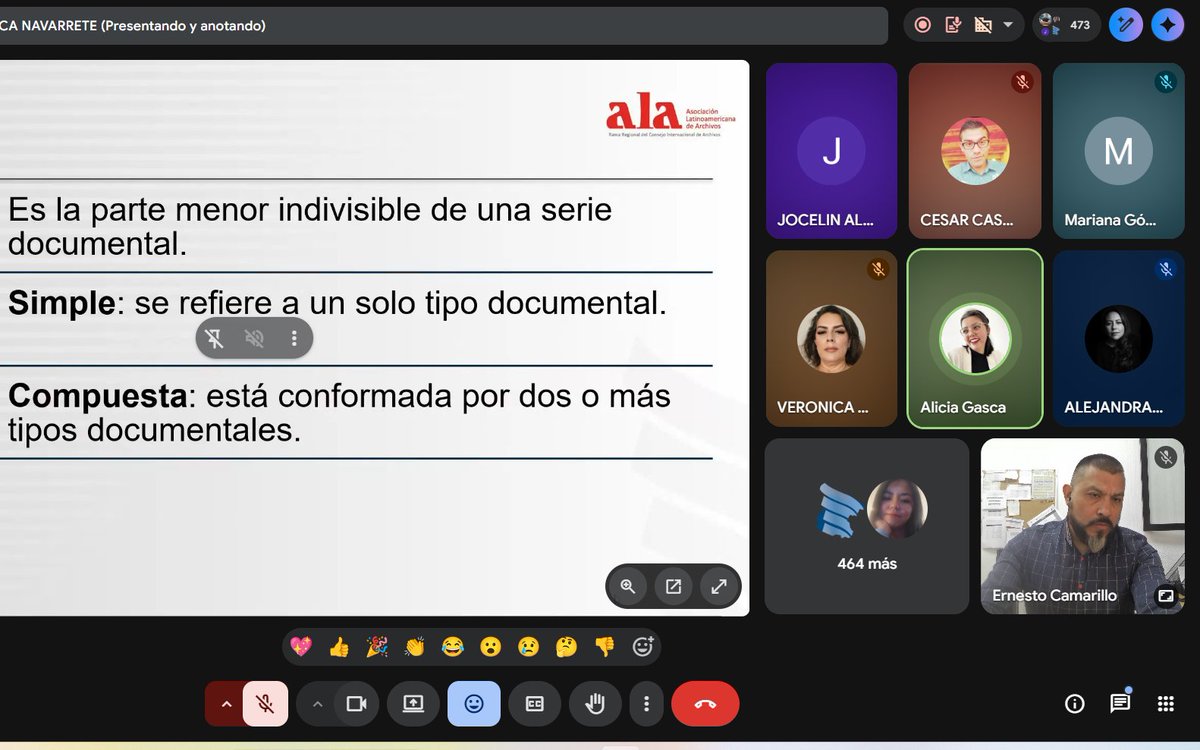Send the sad face reaction
This screenshot has height=750, width=1200.
528,647
